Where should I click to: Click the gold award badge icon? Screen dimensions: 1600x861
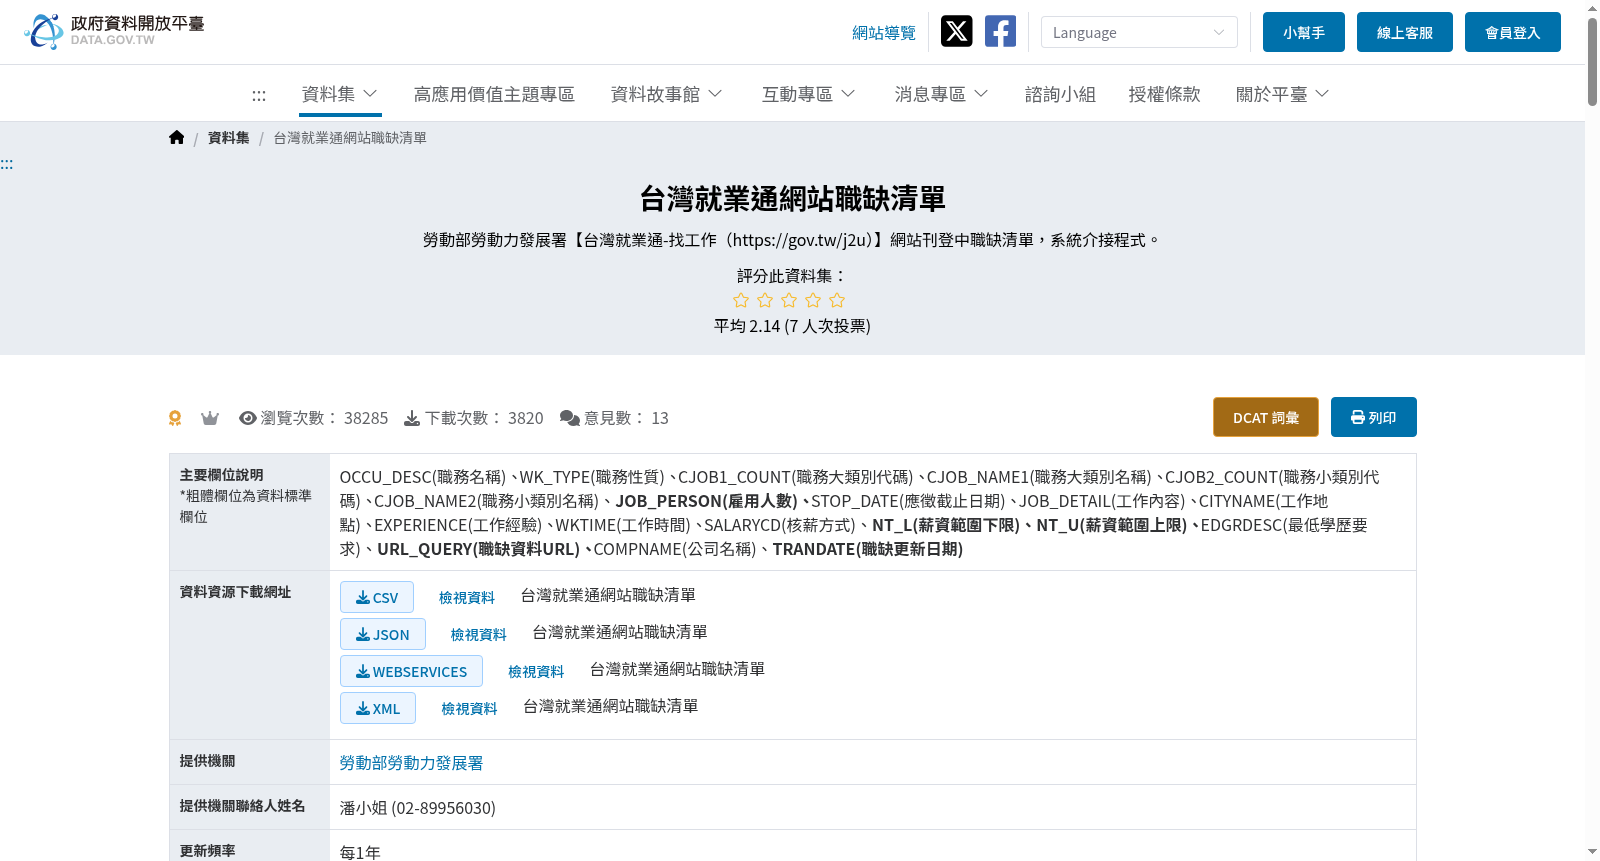[x=175, y=418]
